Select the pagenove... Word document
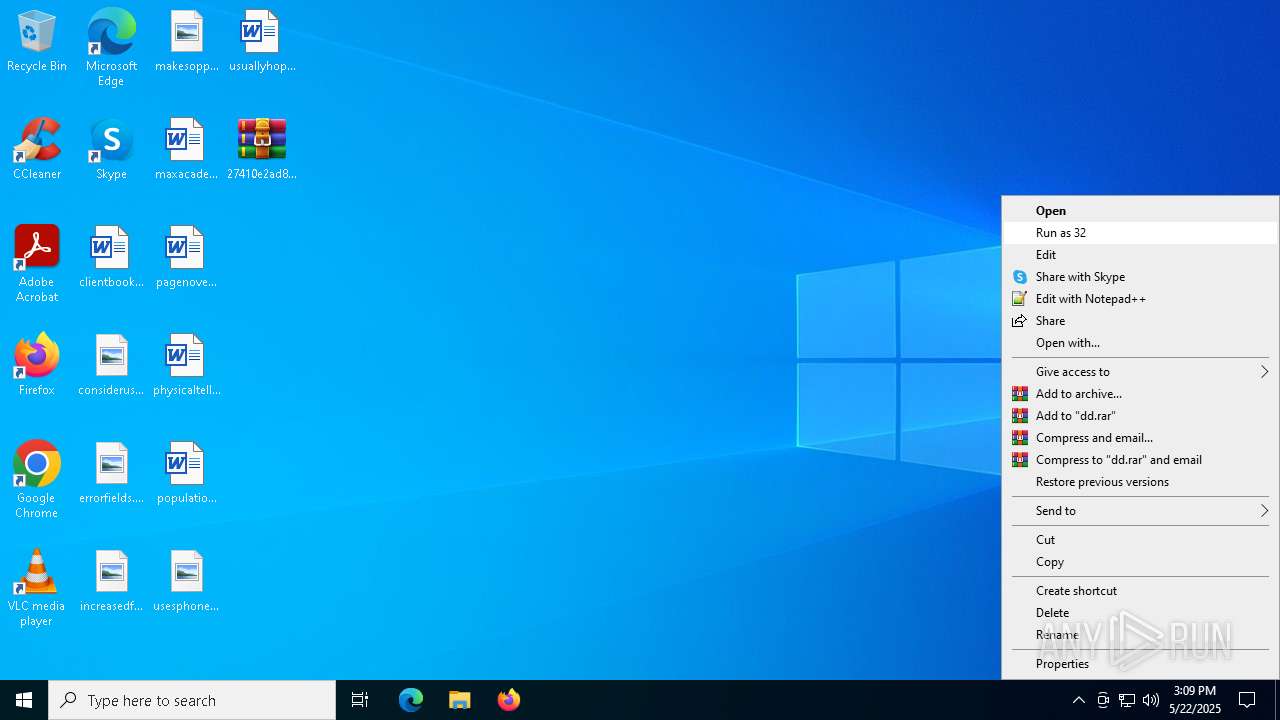The height and width of the screenshot is (720, 1280). [x=186, y=258]
